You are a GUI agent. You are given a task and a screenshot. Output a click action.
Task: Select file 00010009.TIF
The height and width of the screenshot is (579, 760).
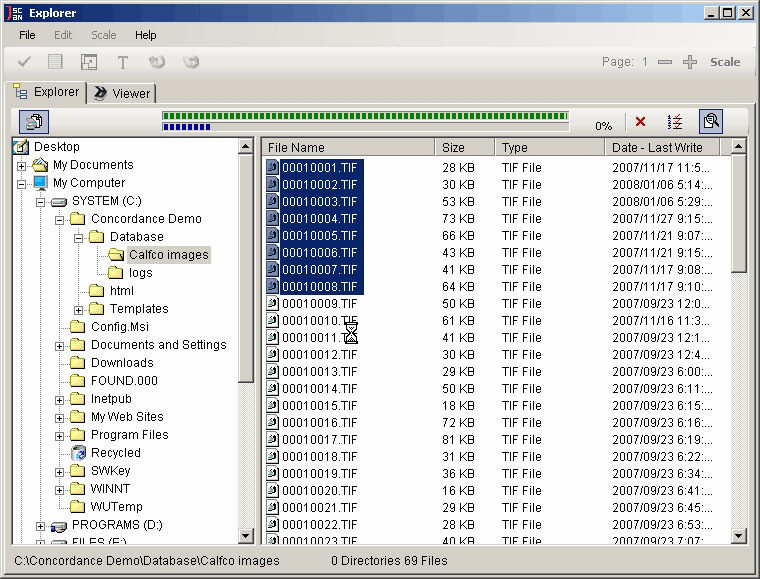point(319,304)
